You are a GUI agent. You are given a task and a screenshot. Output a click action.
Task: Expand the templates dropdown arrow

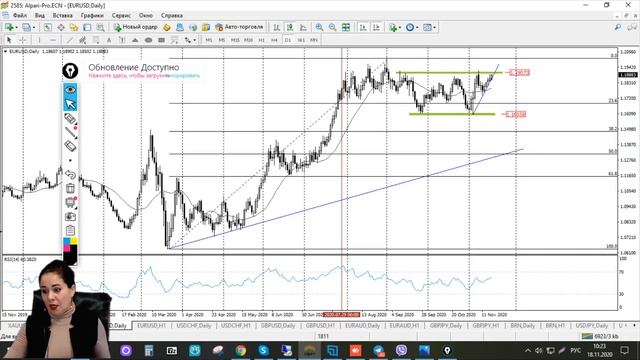(x=434, y=27)
